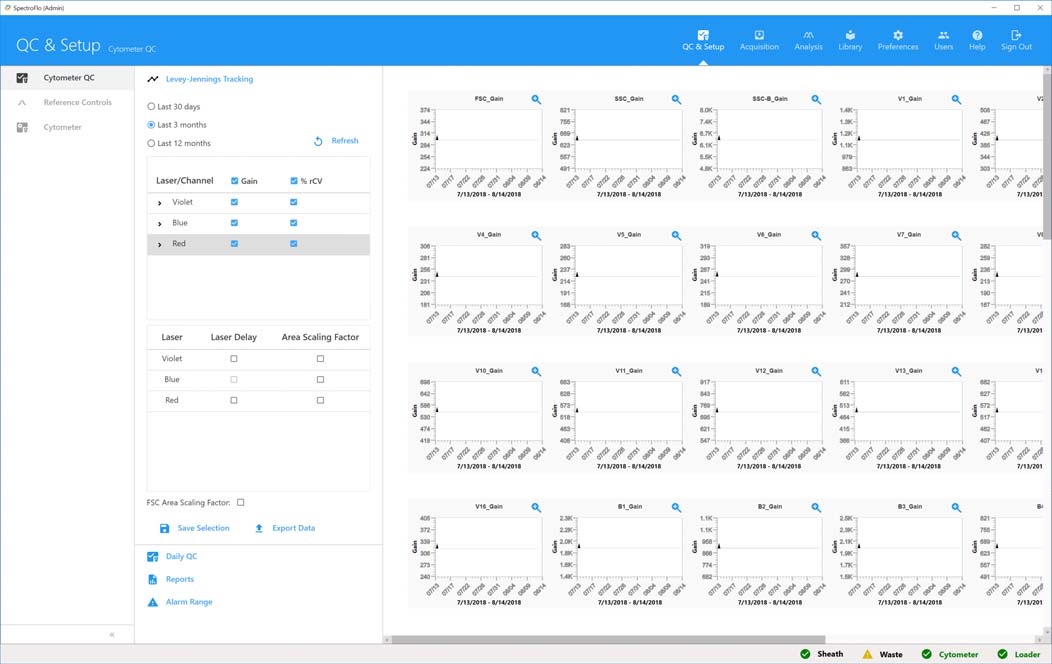Open the Alarm Range link
Viewport: 1052px width, 664px height.
click(x=188, y=602)
